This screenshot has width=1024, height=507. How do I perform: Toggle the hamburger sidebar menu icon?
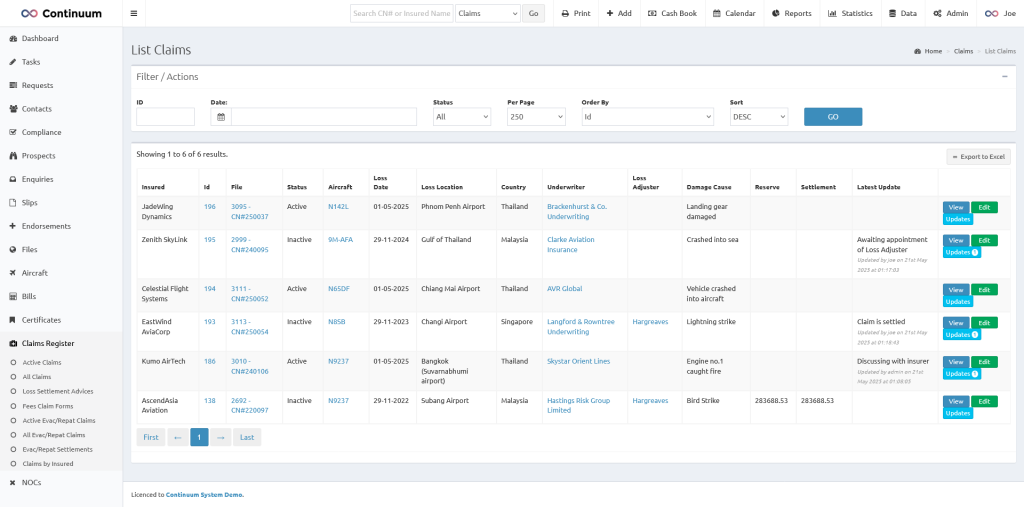coord(134,13)
